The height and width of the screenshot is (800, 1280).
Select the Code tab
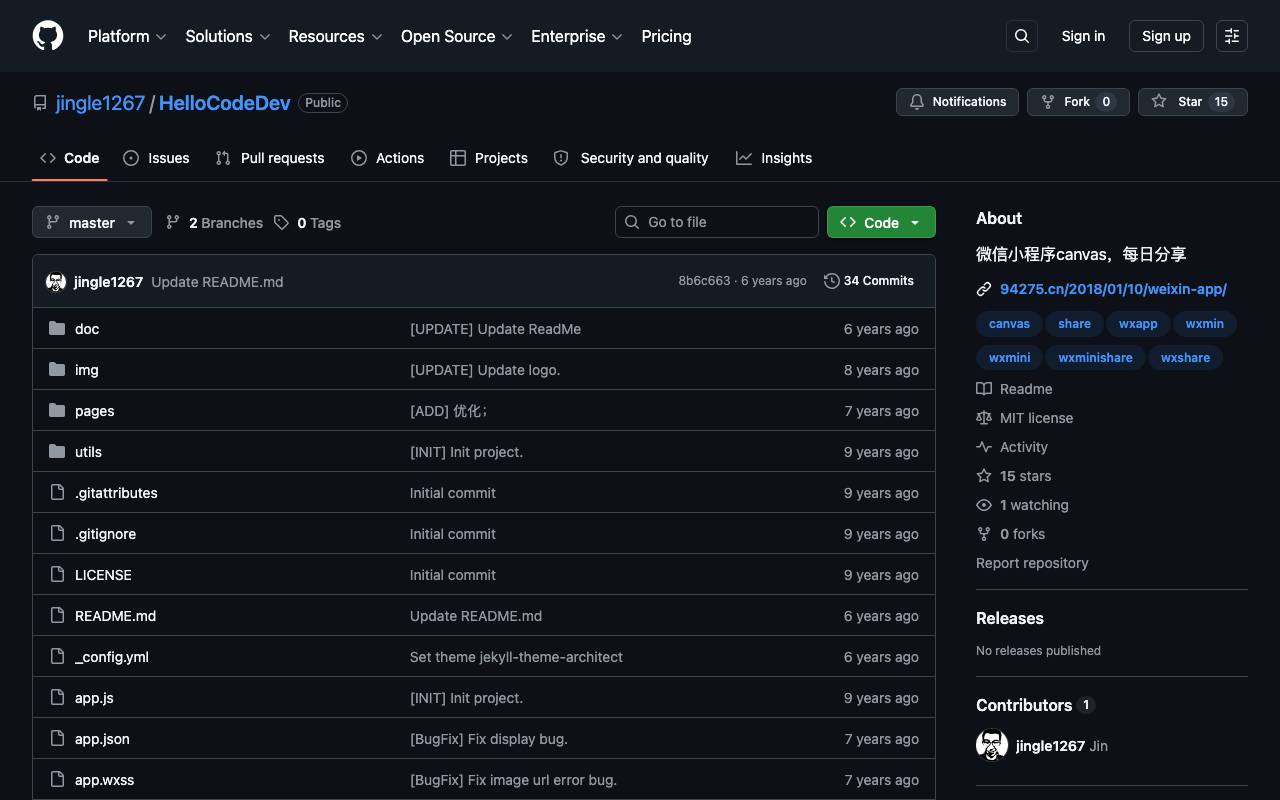[x=70, y=158]
